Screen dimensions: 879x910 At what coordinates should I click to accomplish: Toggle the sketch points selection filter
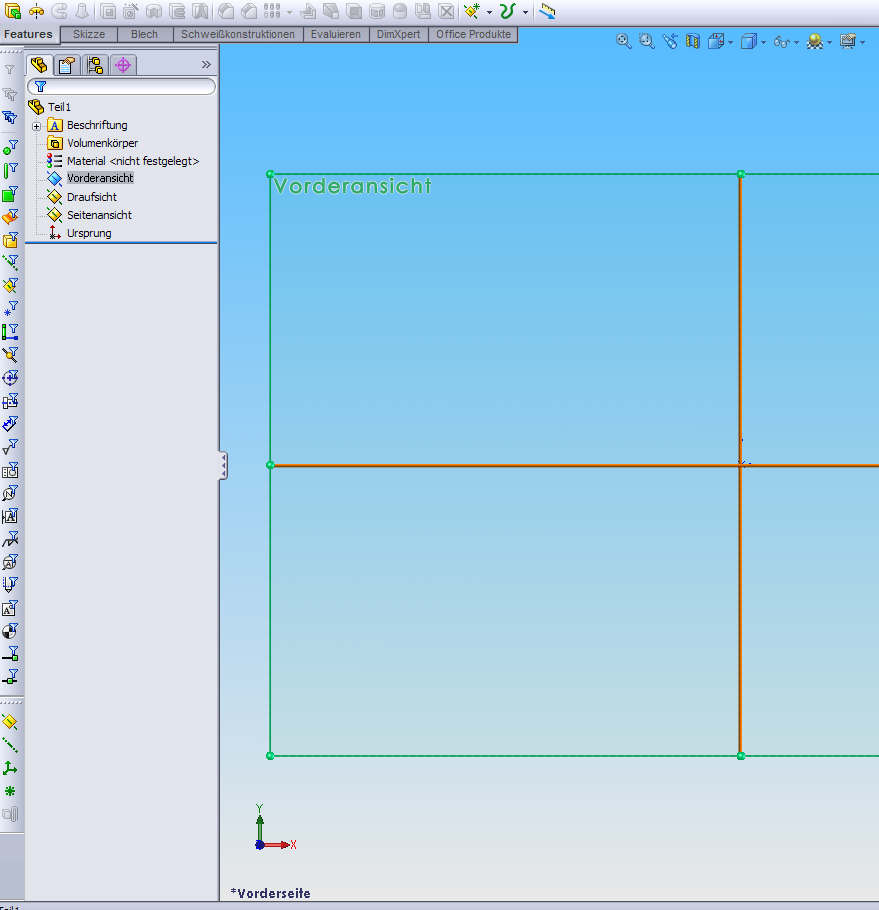coord(10,308)
